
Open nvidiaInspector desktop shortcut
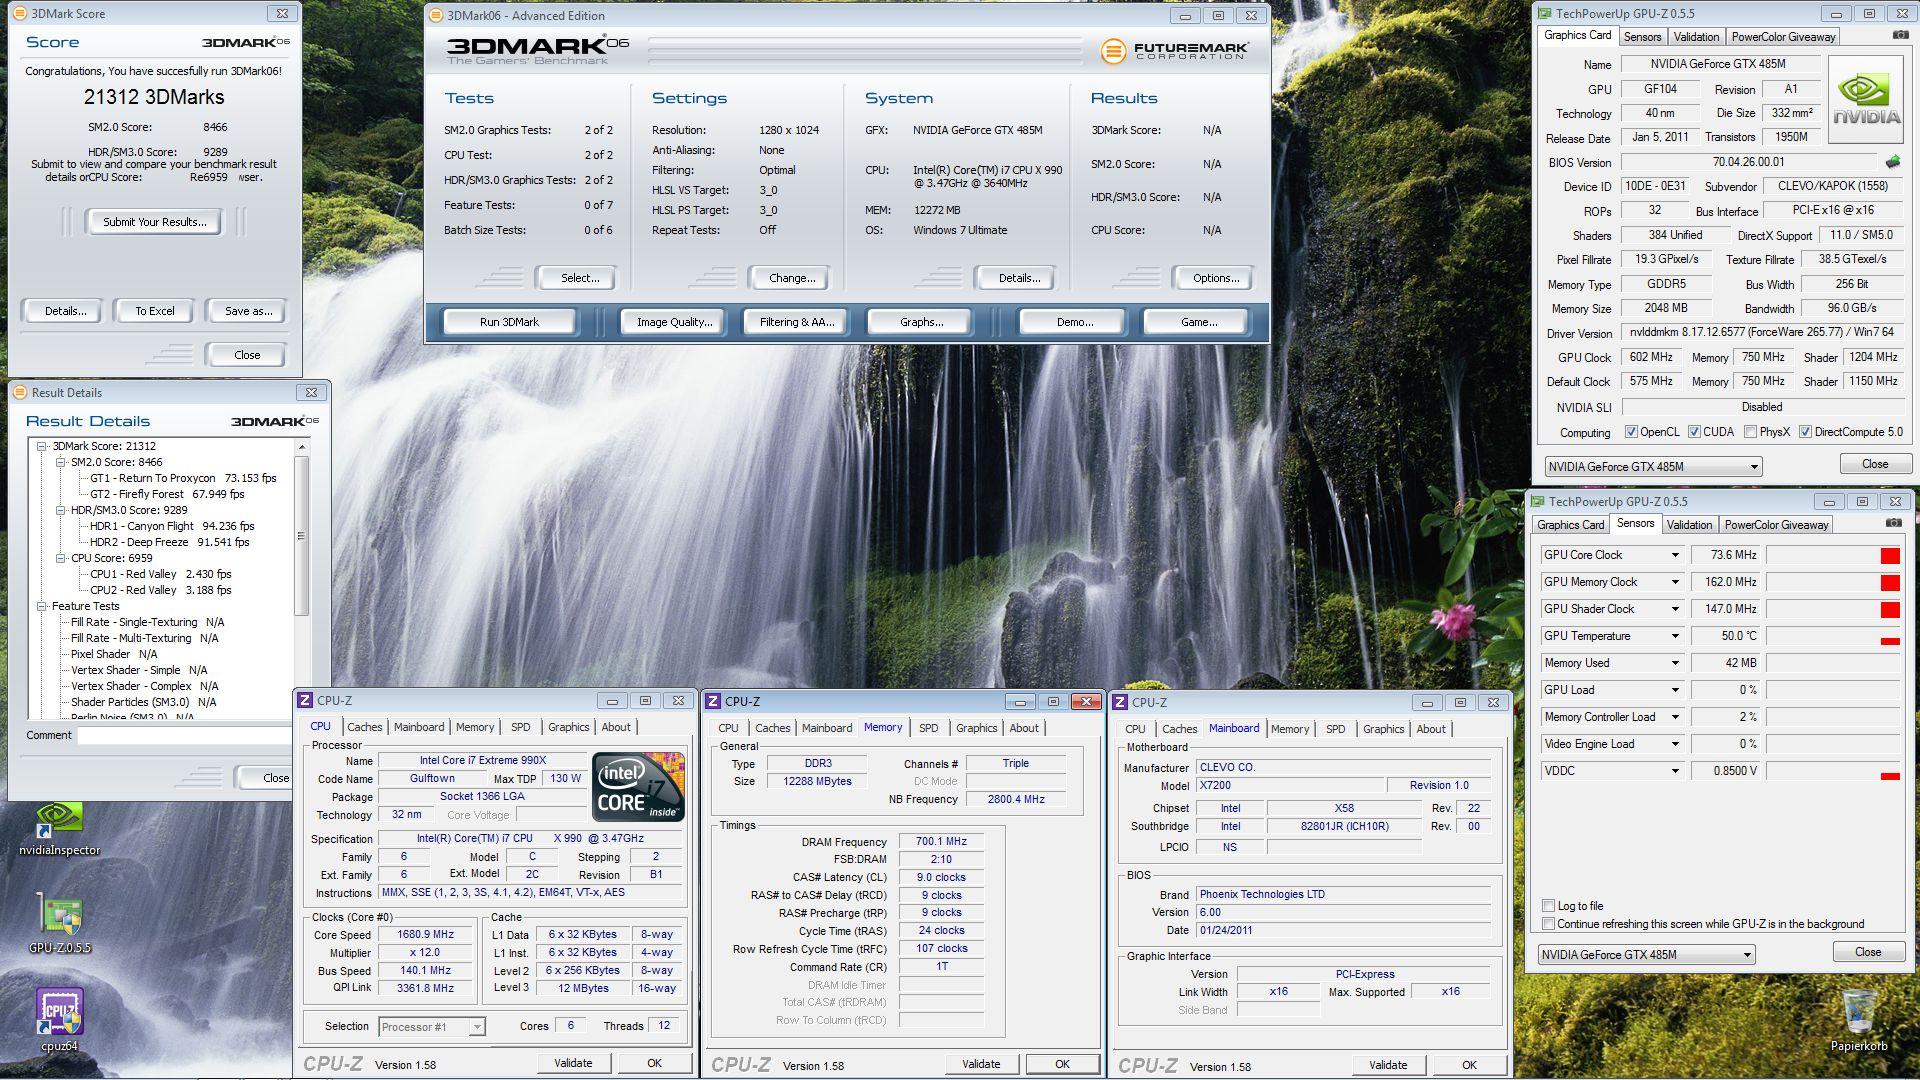point(59,828)
